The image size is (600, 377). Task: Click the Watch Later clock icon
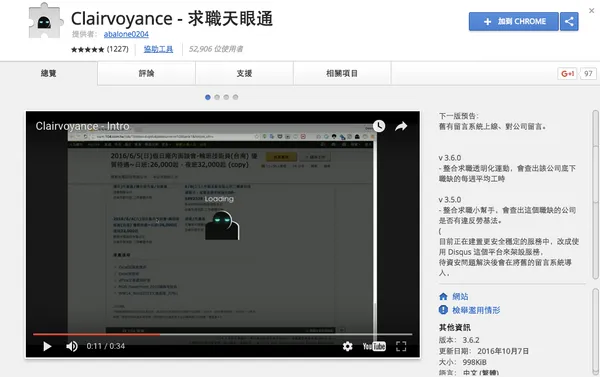pyautogui.click(x=379, y=126)
